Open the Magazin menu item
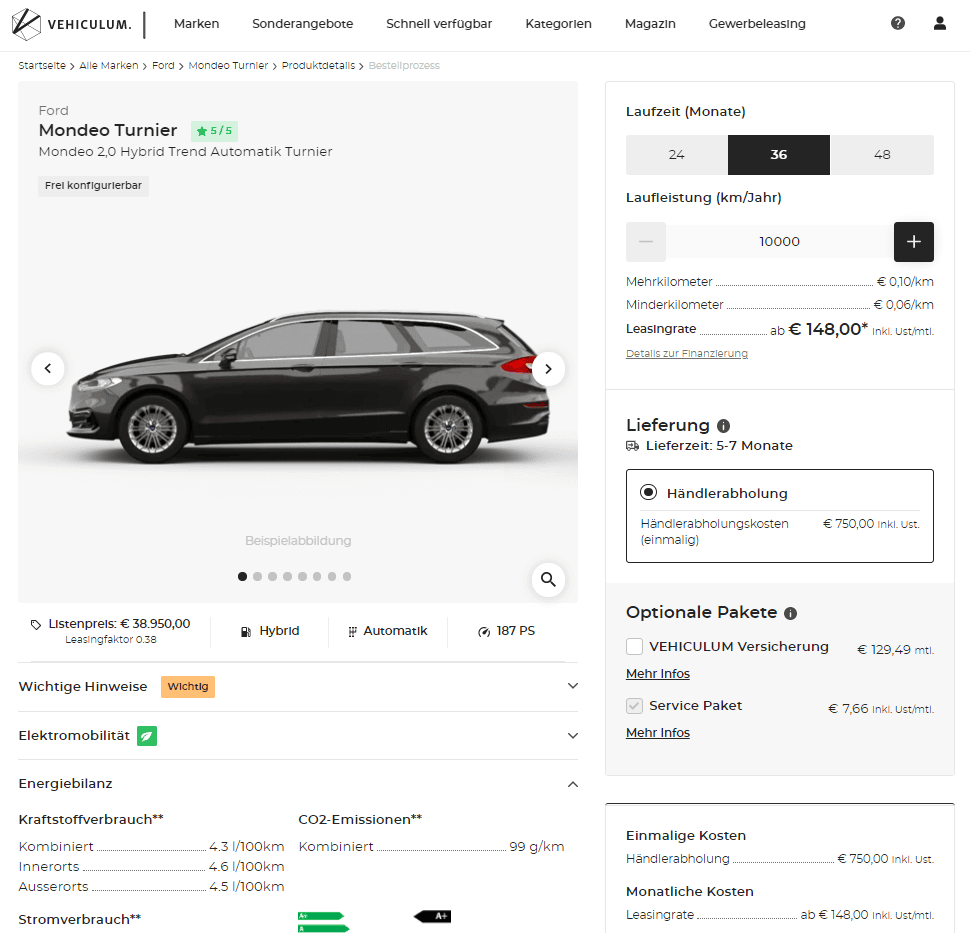 (650, 24)
